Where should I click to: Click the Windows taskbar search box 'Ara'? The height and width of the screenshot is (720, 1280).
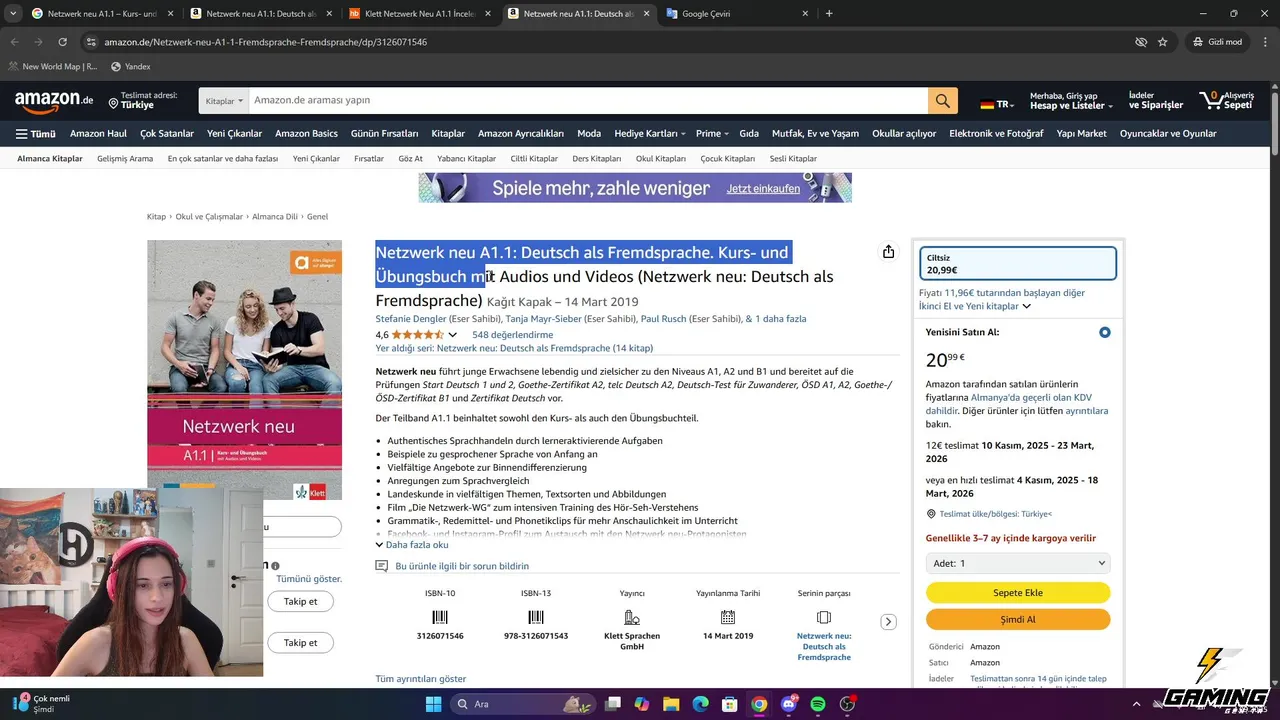524,704
